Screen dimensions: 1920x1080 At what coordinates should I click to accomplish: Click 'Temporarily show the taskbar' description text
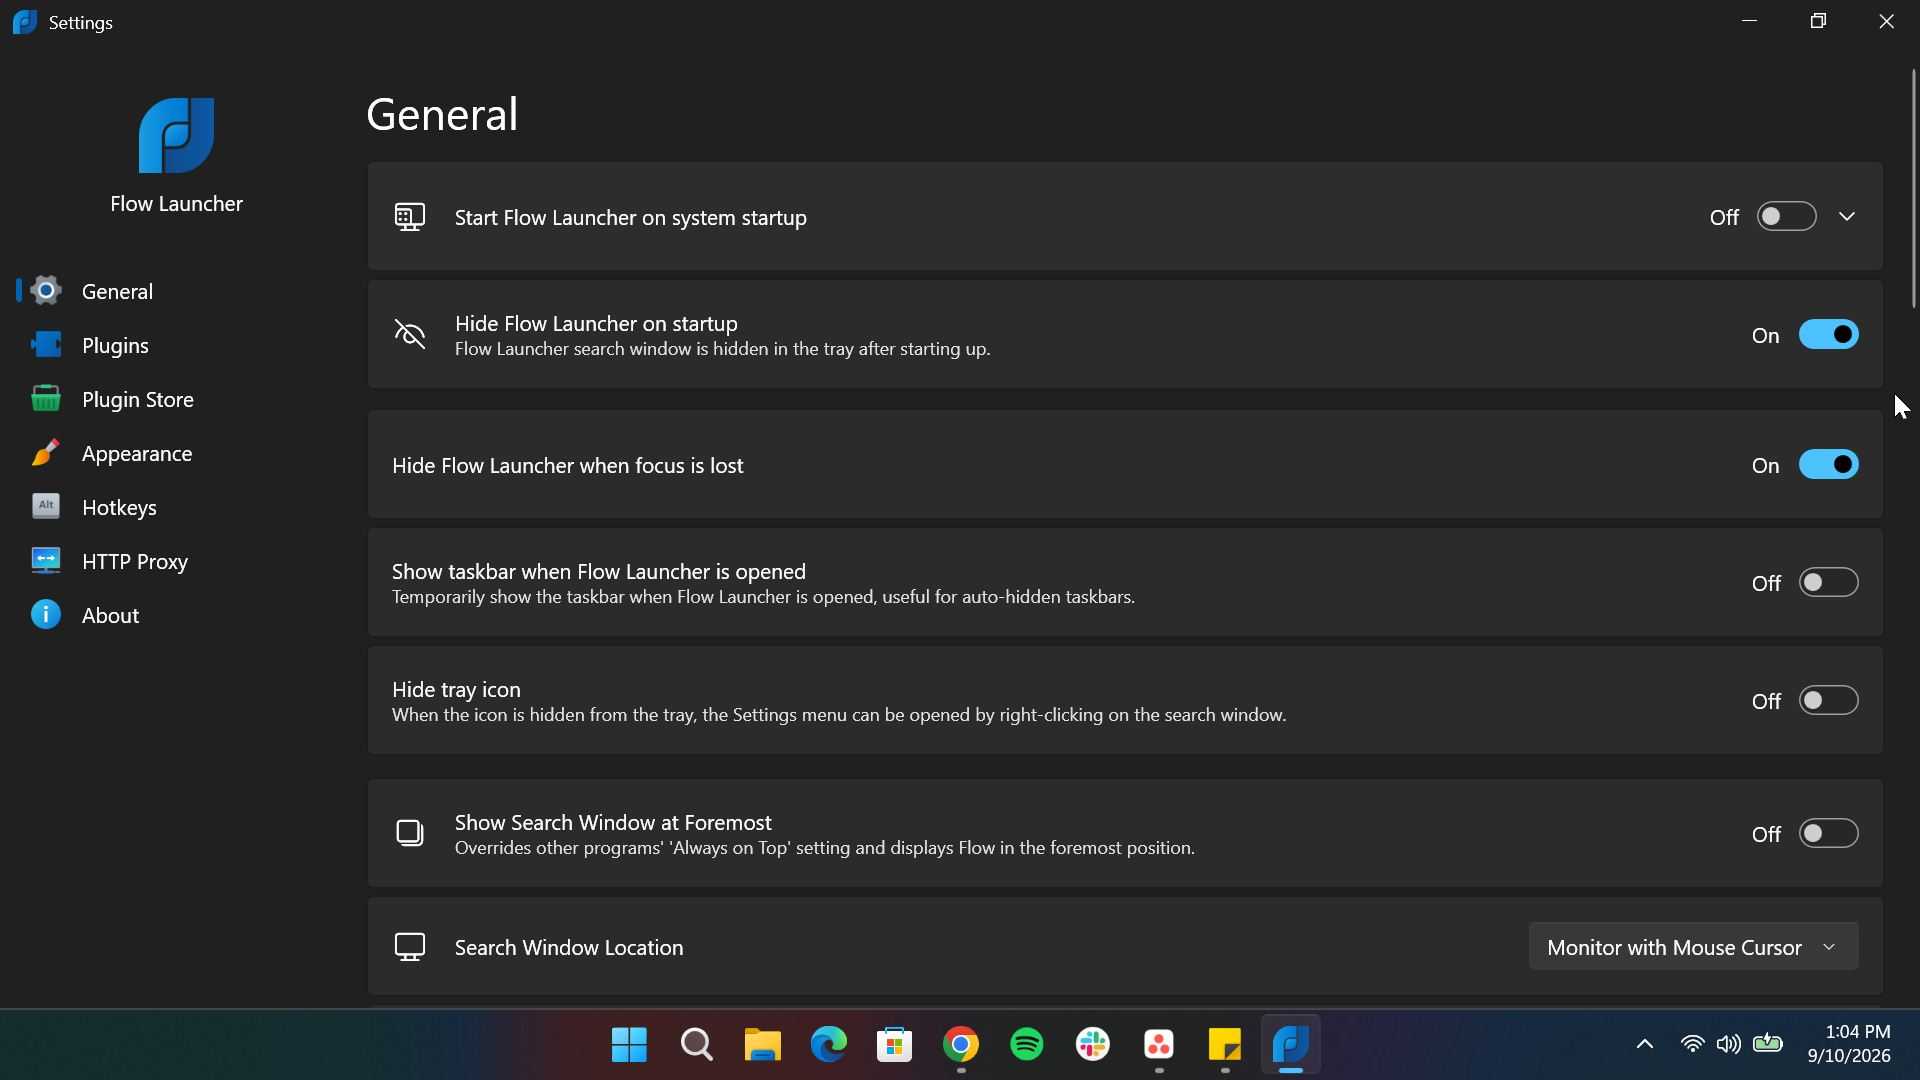[763, 598]
